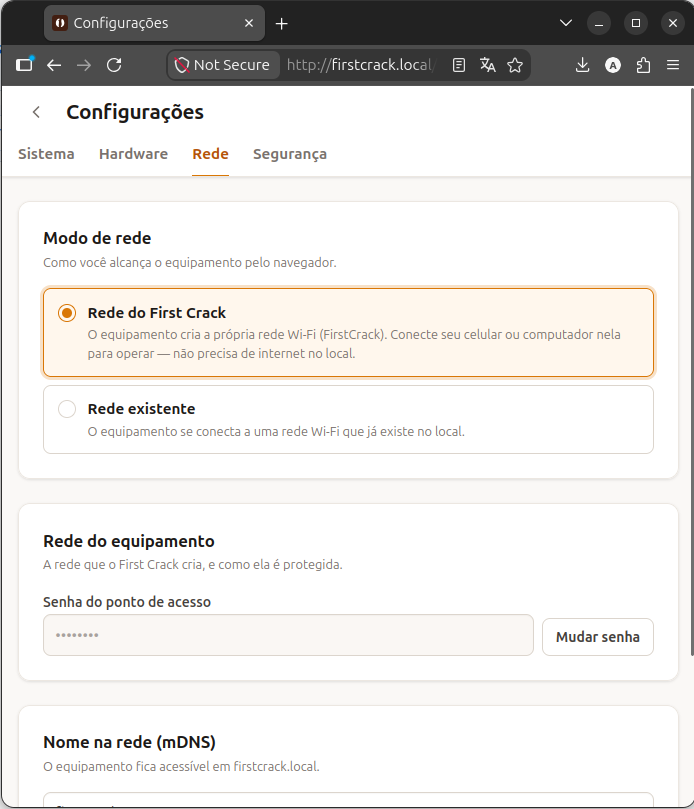Click the browser back arrow
Viewport: 694px width, 809px height.
click(54, 65)
